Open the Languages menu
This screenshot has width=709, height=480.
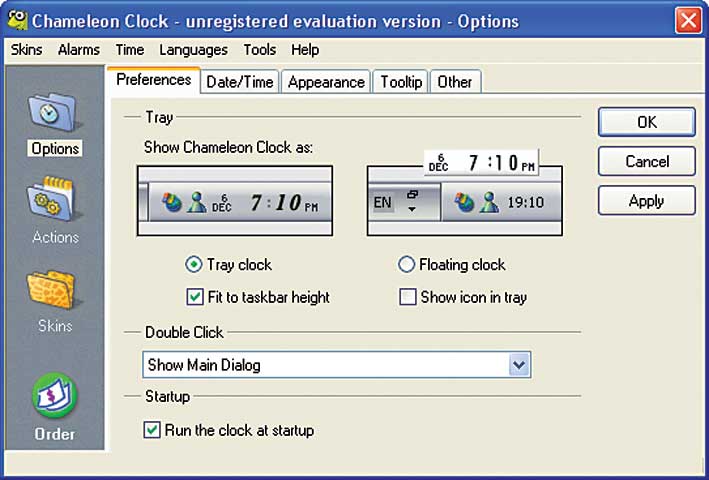click(x=194, y=49)
